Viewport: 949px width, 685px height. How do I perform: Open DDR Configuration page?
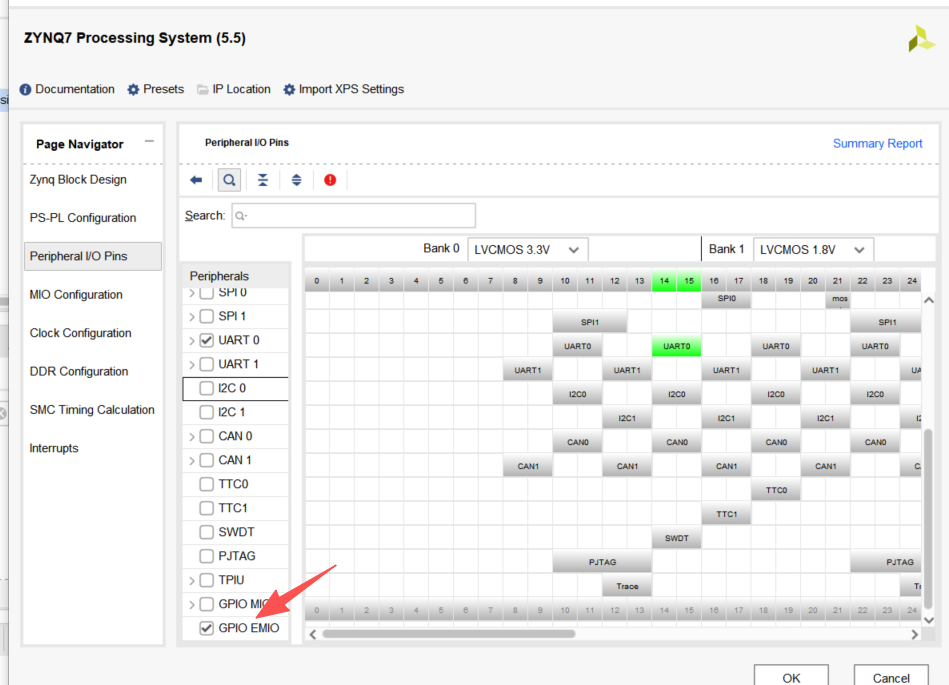[x=79, y=372]
